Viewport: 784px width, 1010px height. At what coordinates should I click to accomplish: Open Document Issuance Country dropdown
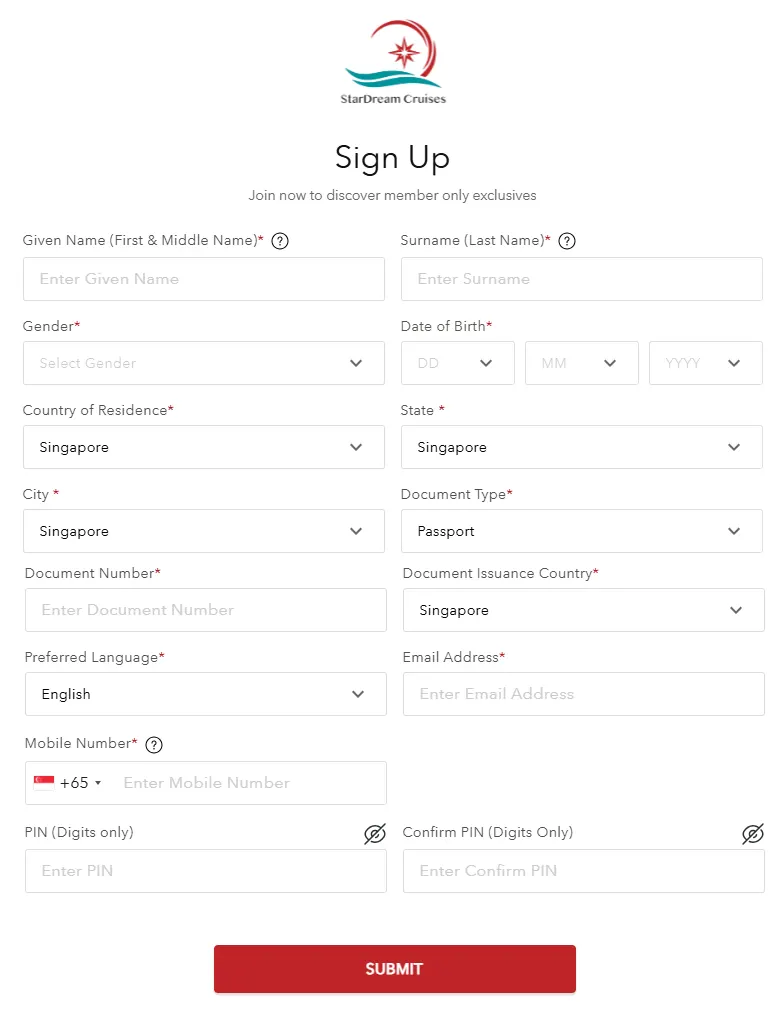coord(584,610)
